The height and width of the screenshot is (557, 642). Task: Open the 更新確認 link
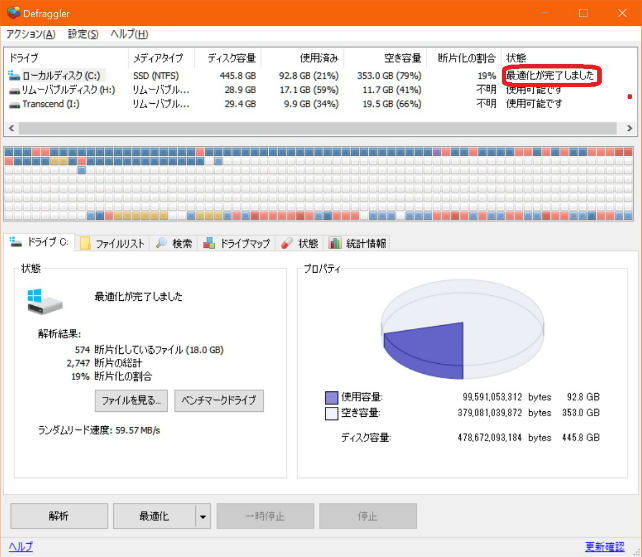click(x=605, y=546)
